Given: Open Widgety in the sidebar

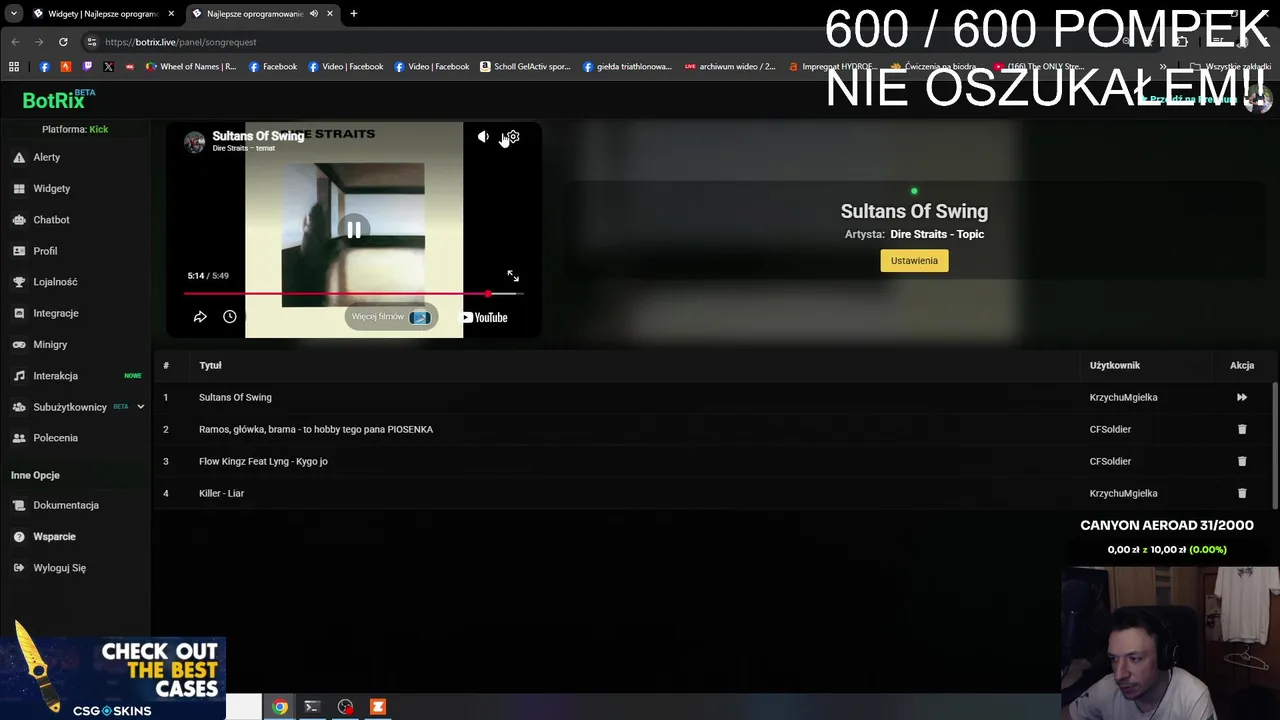Looking at the screenshot, I should (x=51, y=188).
